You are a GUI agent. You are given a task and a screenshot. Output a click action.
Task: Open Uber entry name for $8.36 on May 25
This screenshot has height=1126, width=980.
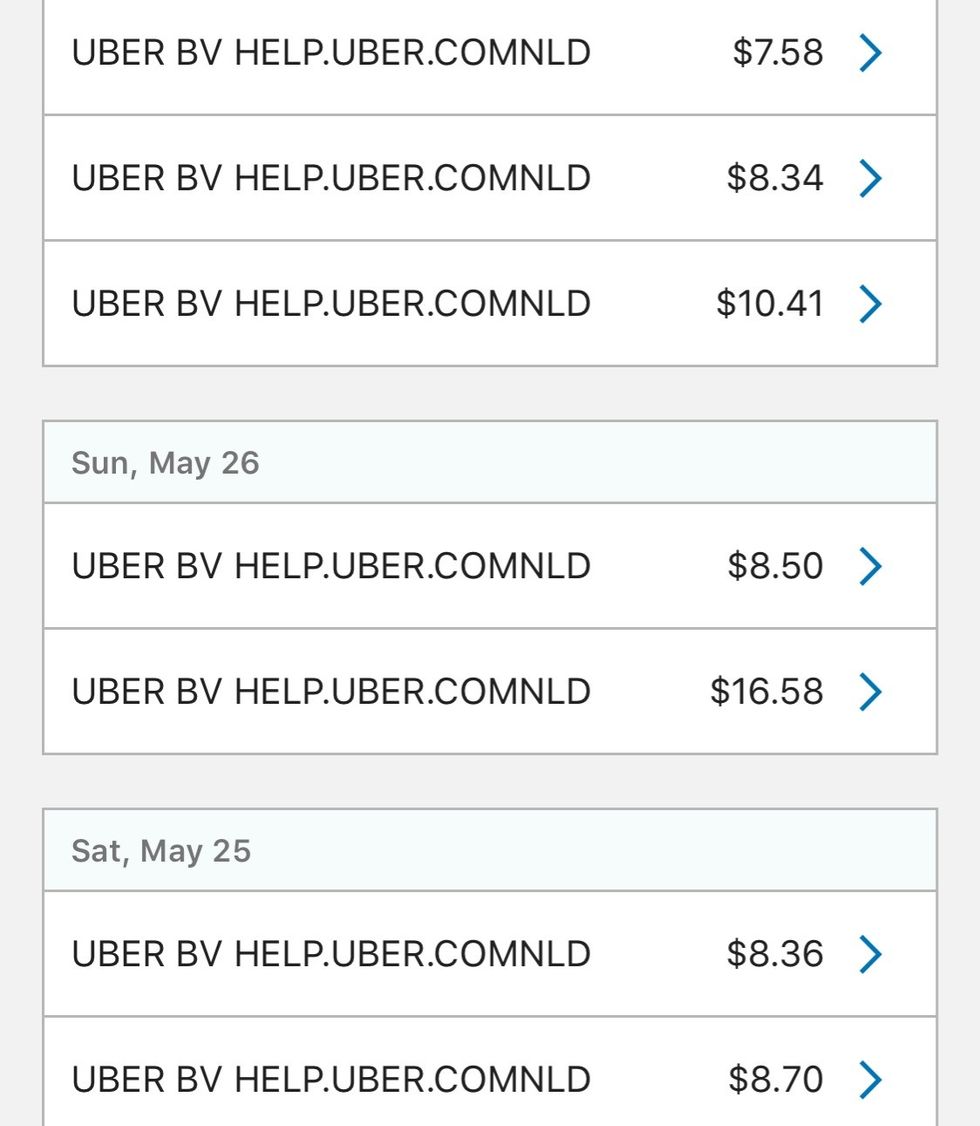[331, 954]
